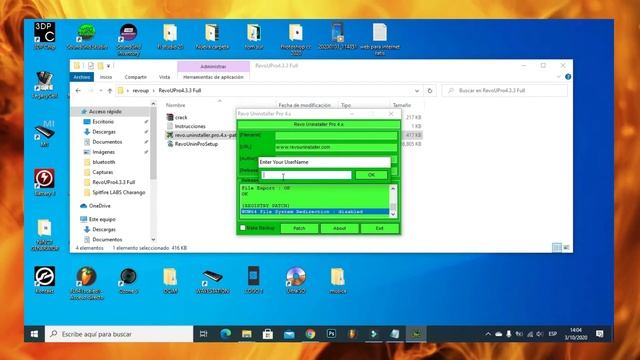Open Este equipo in navigation pane

click(102, 219)
